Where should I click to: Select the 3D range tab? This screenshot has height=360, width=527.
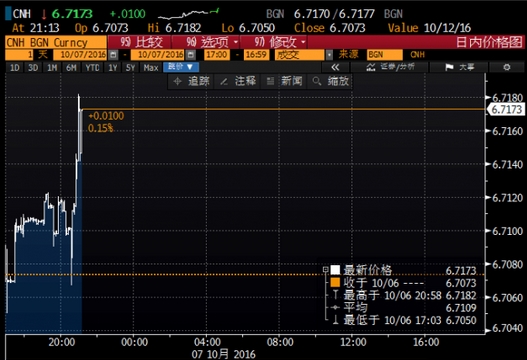(x=33, y=68)
